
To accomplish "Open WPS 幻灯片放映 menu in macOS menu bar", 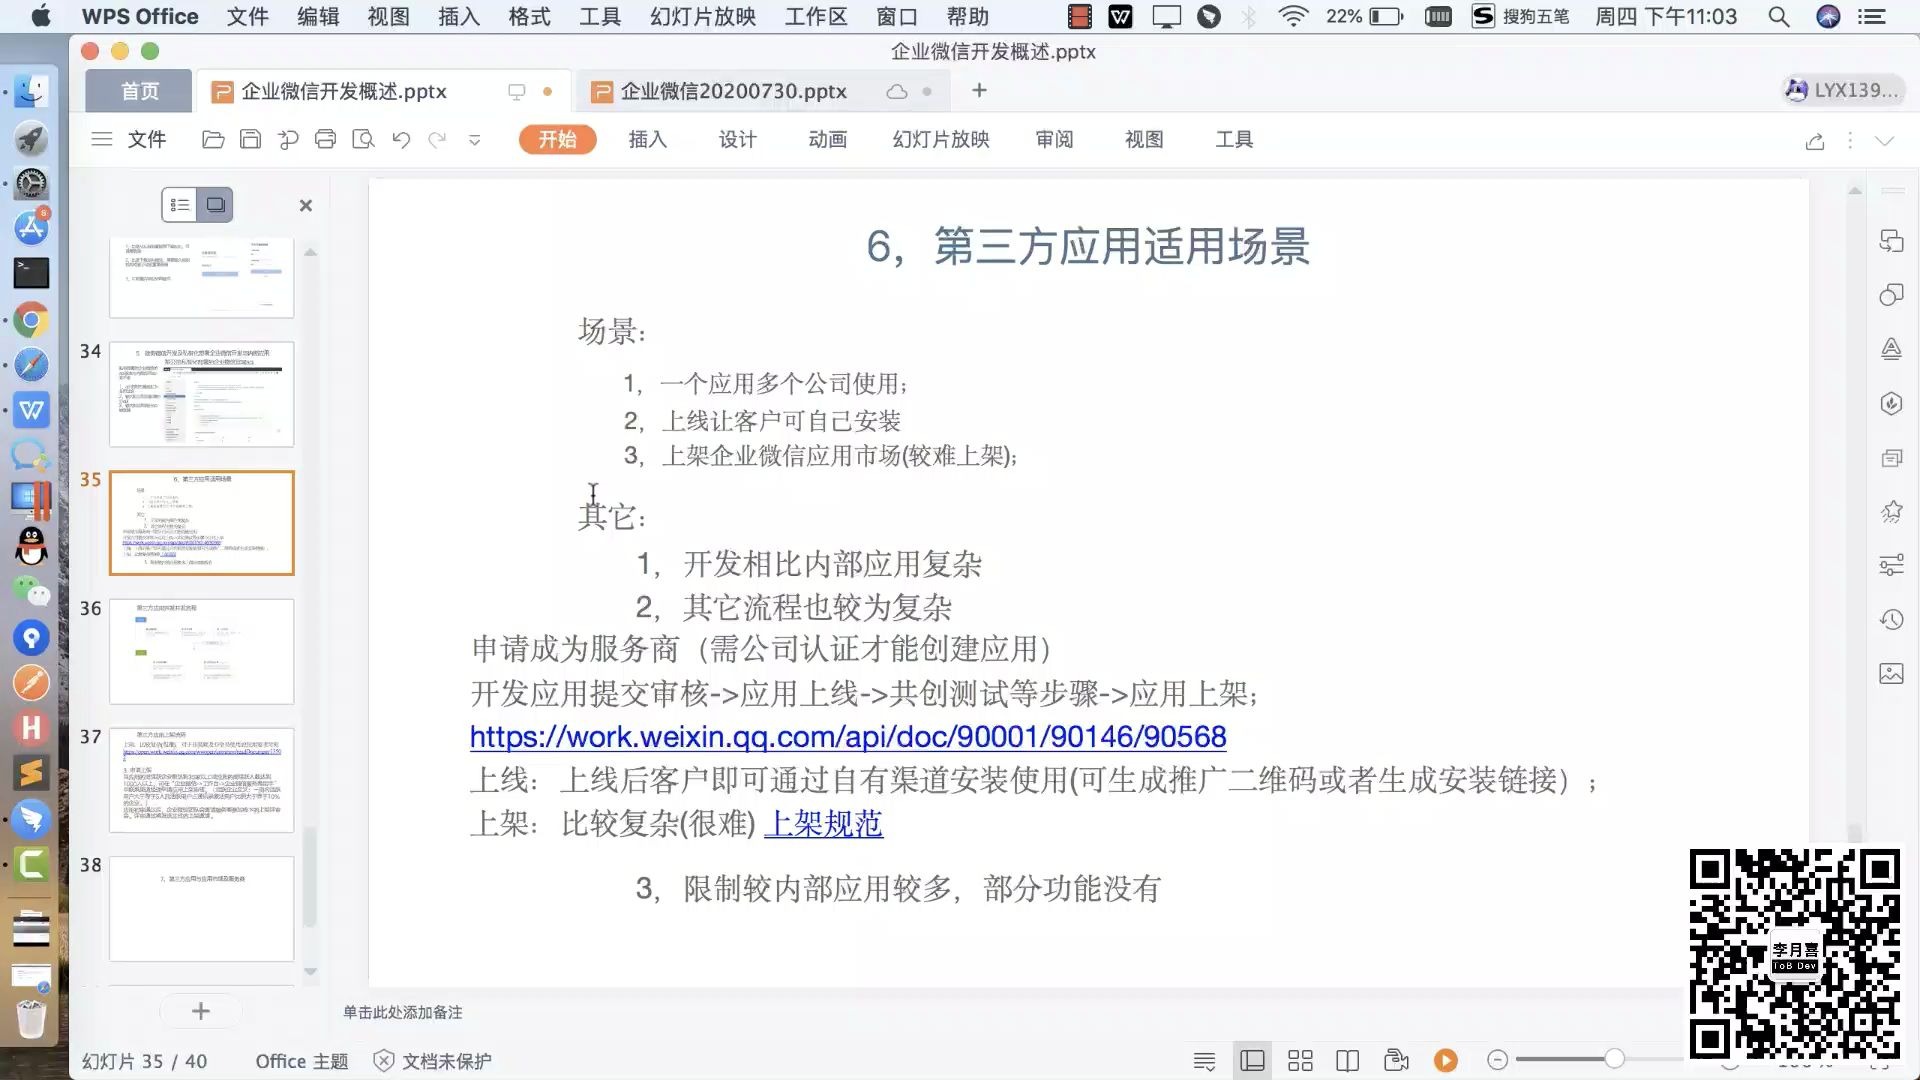I will coord(703,17).
